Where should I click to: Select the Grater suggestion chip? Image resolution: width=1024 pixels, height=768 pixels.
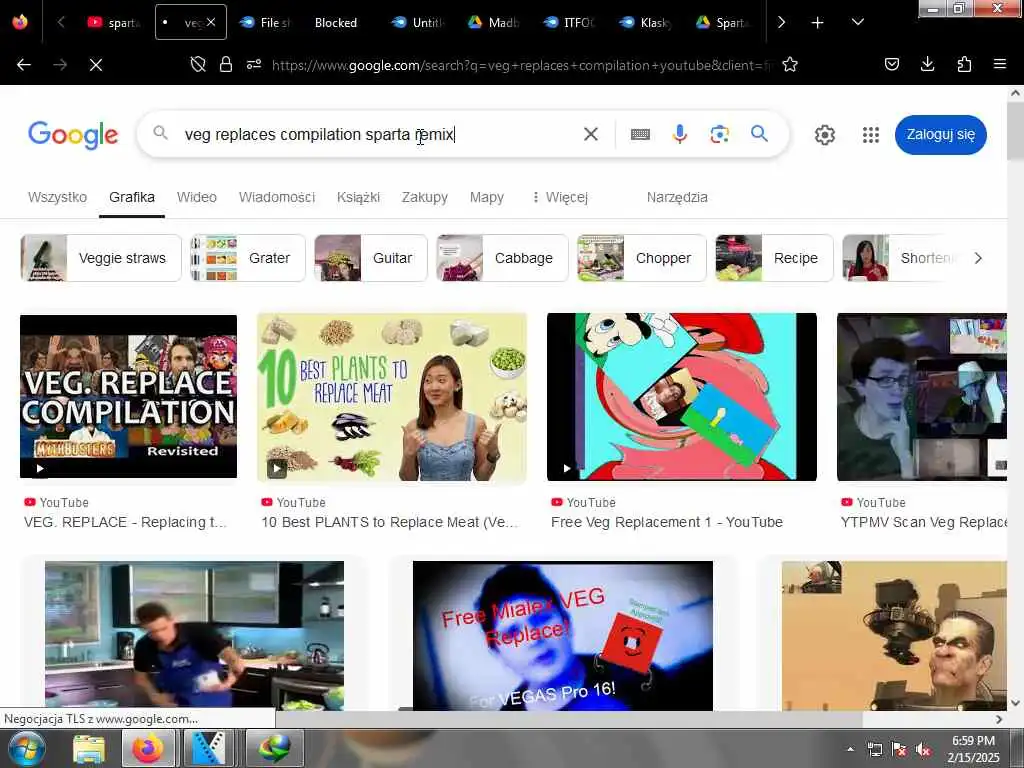click(248, 258)
